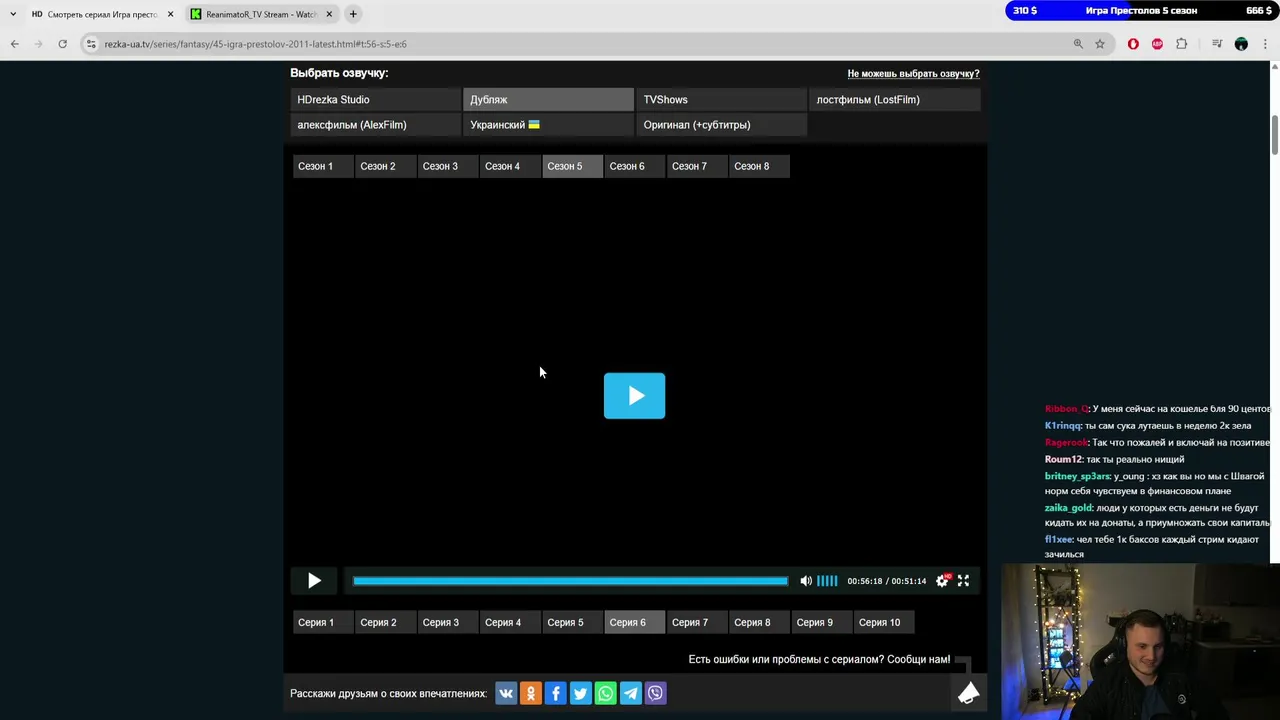
Task: Share on Twitter icon
Action: 581,693
